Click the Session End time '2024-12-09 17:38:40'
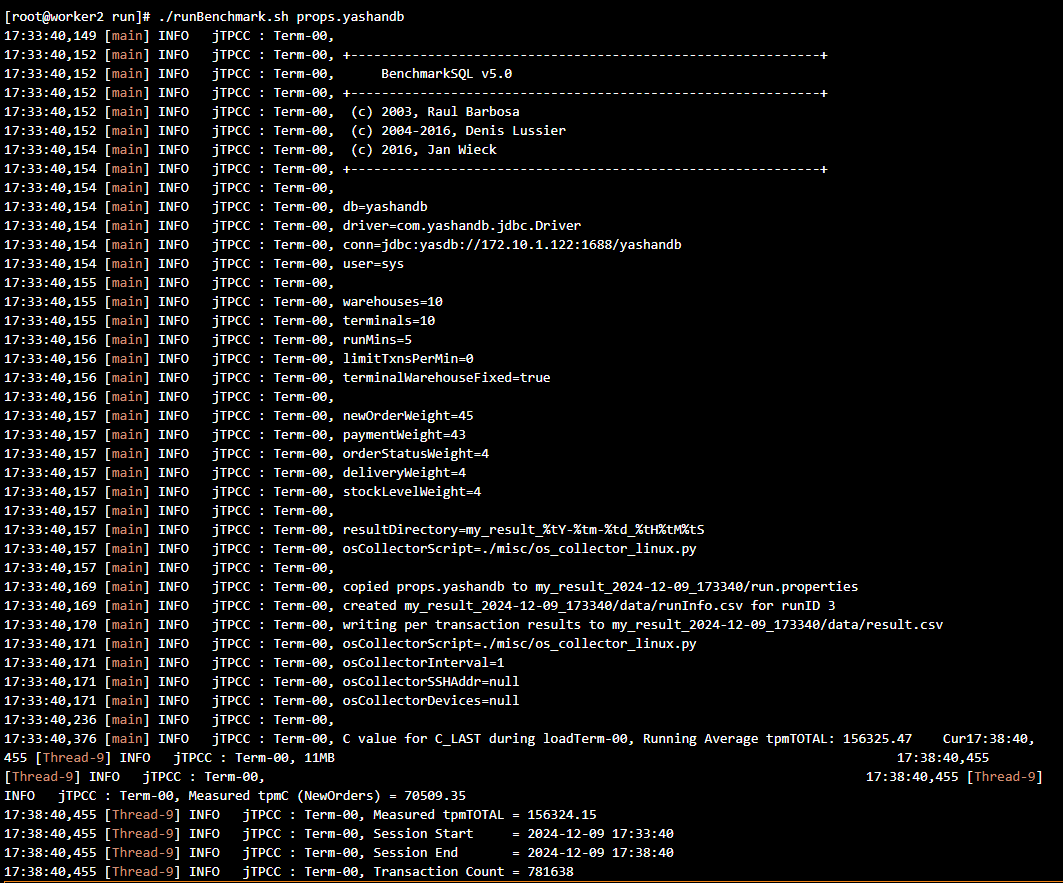 tap(601, 852)
